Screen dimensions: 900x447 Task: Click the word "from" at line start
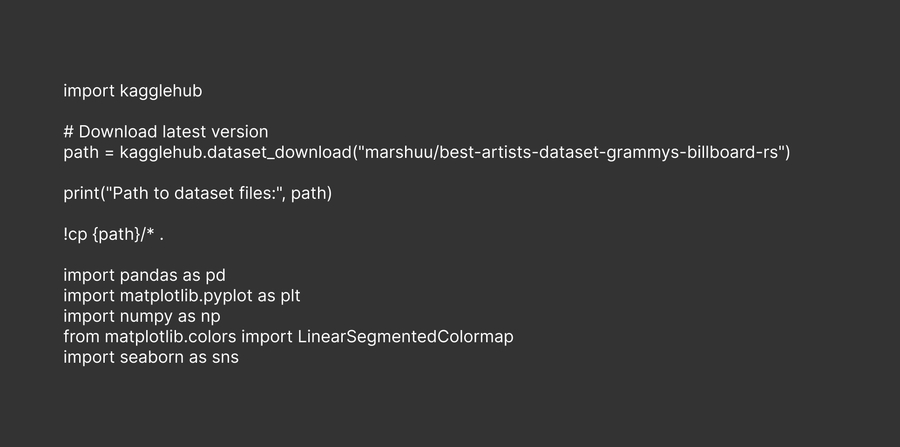pyautogui.click(x=81, y=337)
